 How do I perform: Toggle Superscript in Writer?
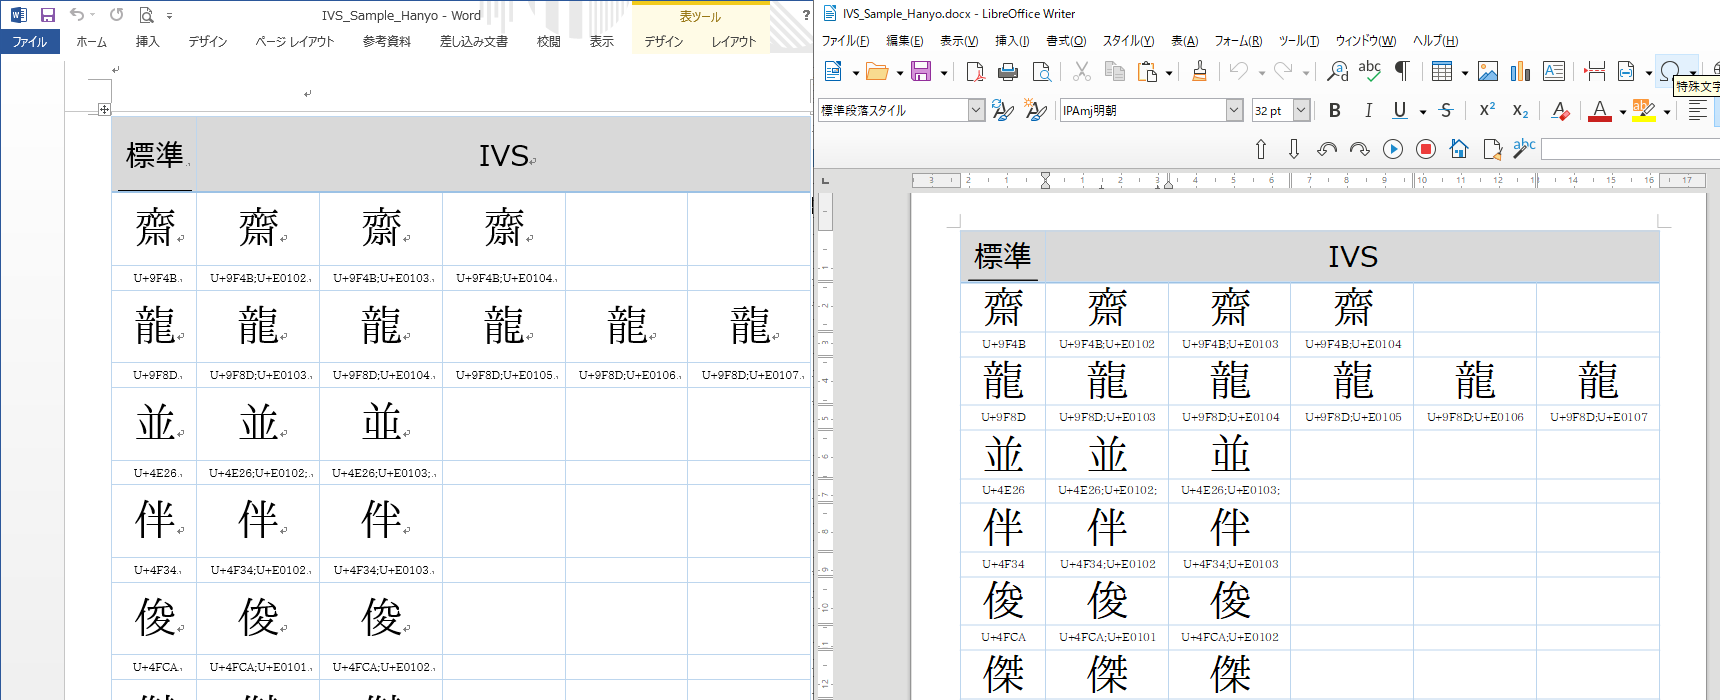[x=1487, y=110]
